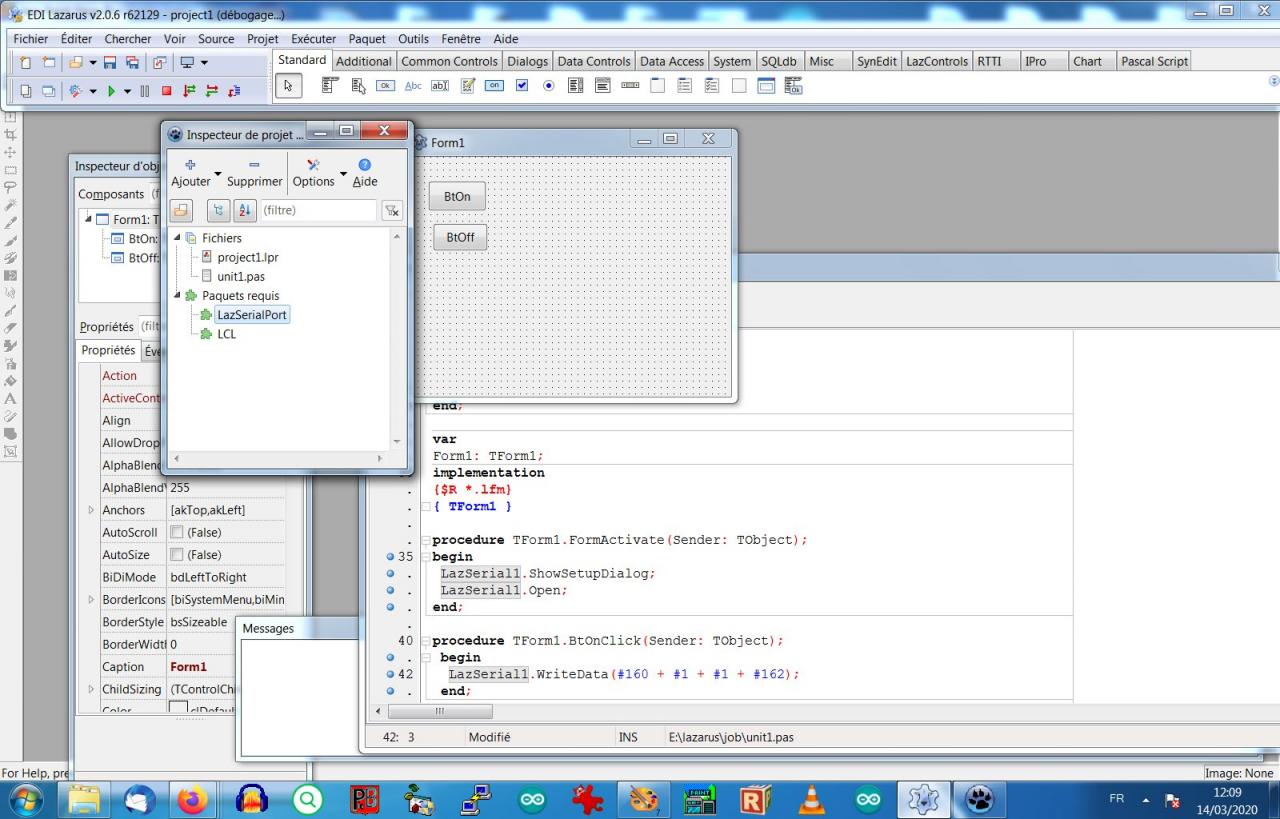The image size is (1280, 819).
Task: Click the View Forms toolbar icon
Action: [x=48, y=91]
